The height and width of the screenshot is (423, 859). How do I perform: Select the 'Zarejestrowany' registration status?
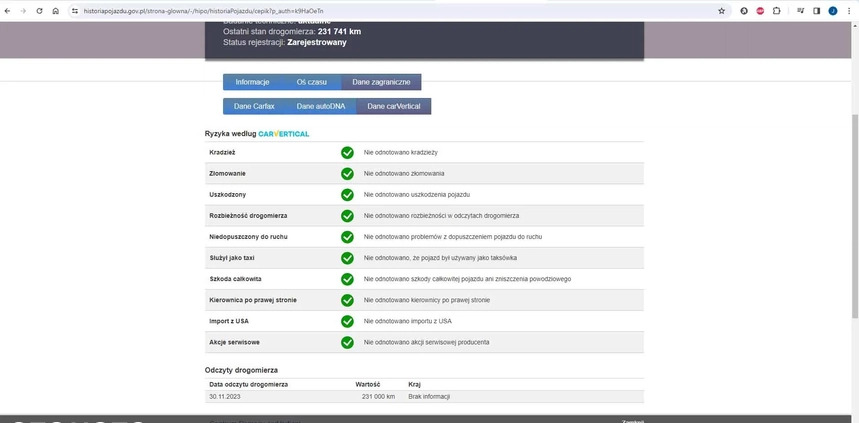click(317, 42)
